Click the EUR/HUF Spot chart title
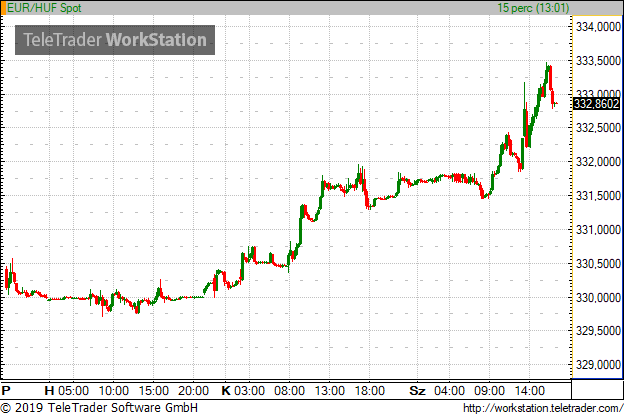 (x=44, y=8)
